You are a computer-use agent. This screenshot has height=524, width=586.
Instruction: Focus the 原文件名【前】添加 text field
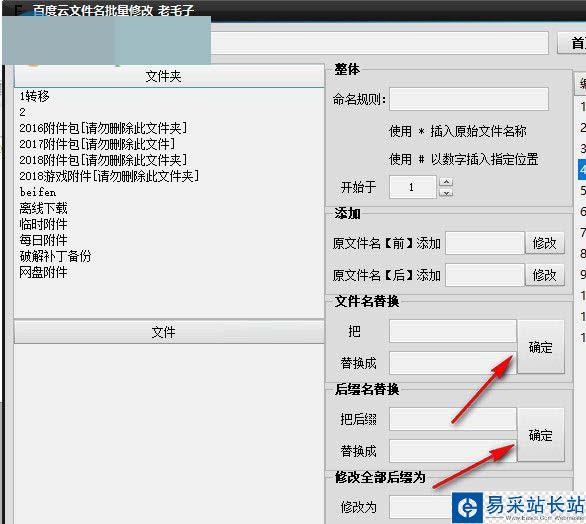485,243
